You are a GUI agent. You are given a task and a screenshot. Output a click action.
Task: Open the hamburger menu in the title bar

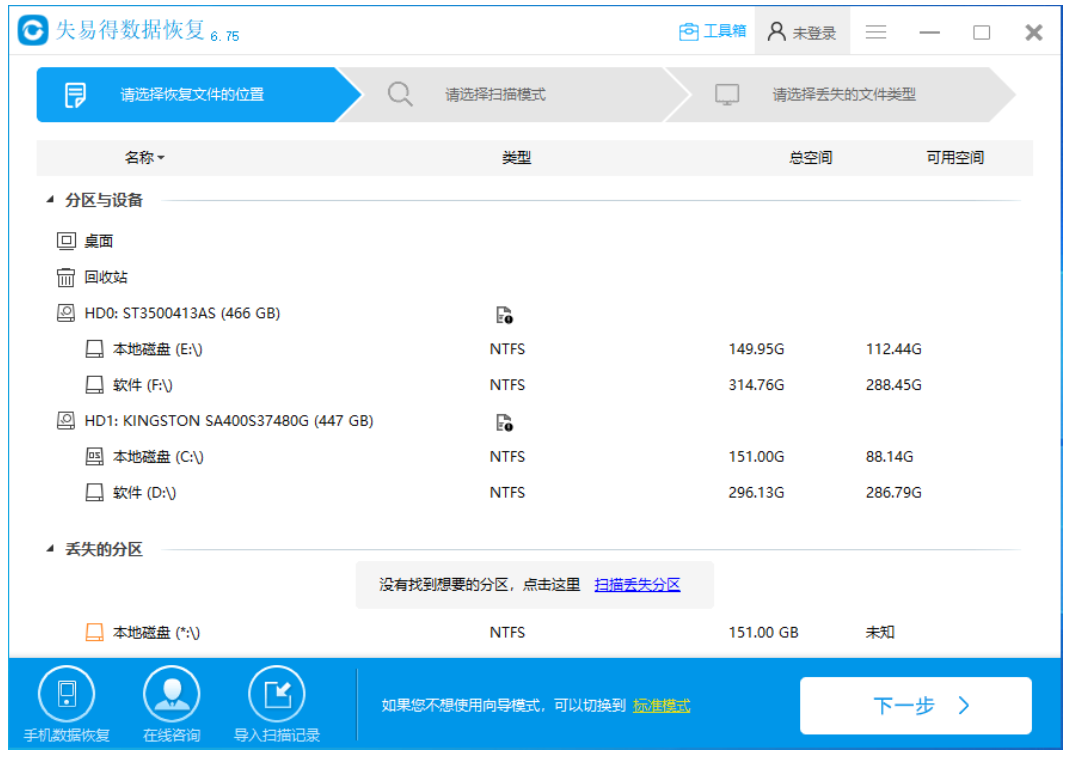tap(876, 31)
